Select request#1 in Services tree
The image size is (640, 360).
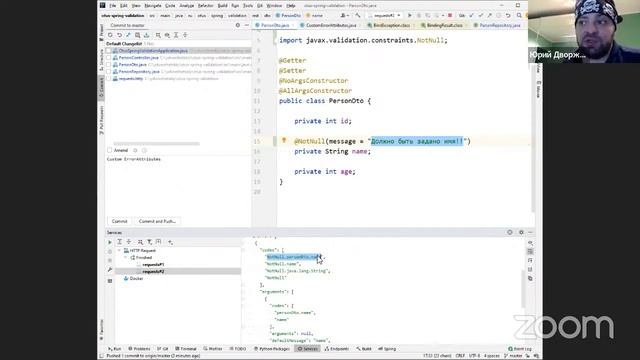pos(153,264)
